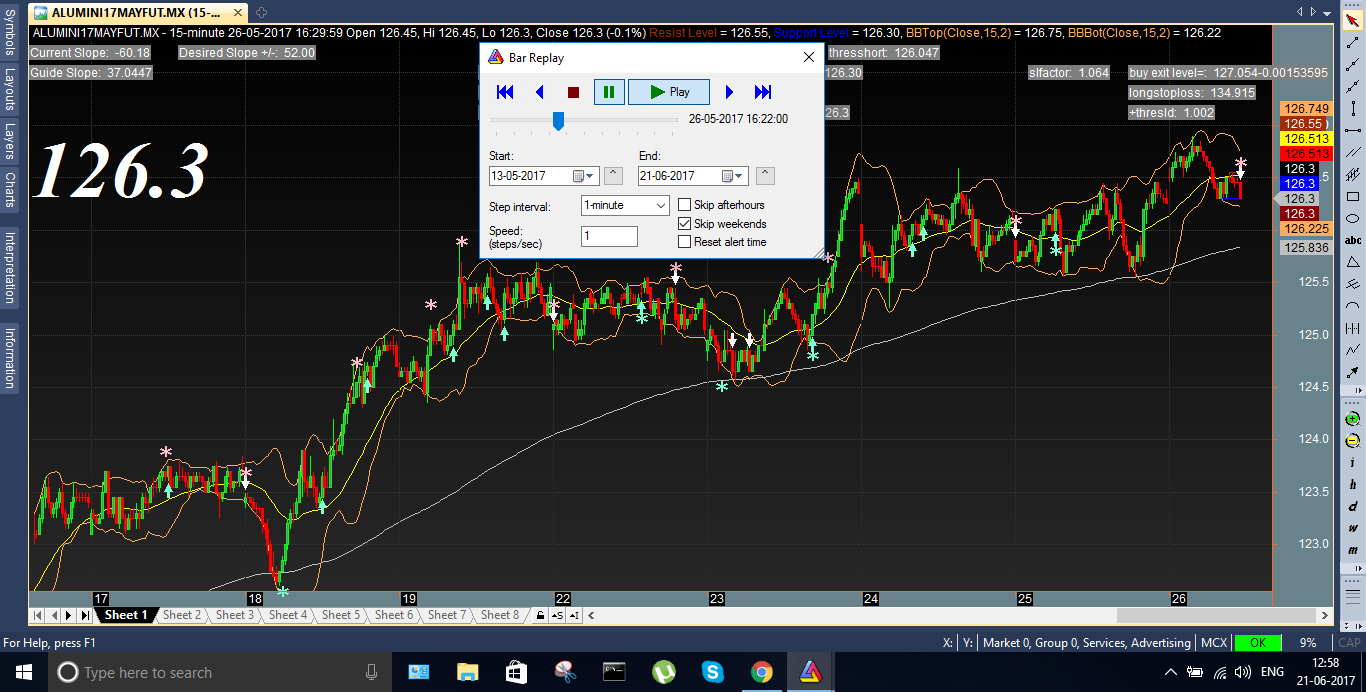Jump to replay beginning in Bar Replay
This screenshot has width=1366, height=692.
505,92
